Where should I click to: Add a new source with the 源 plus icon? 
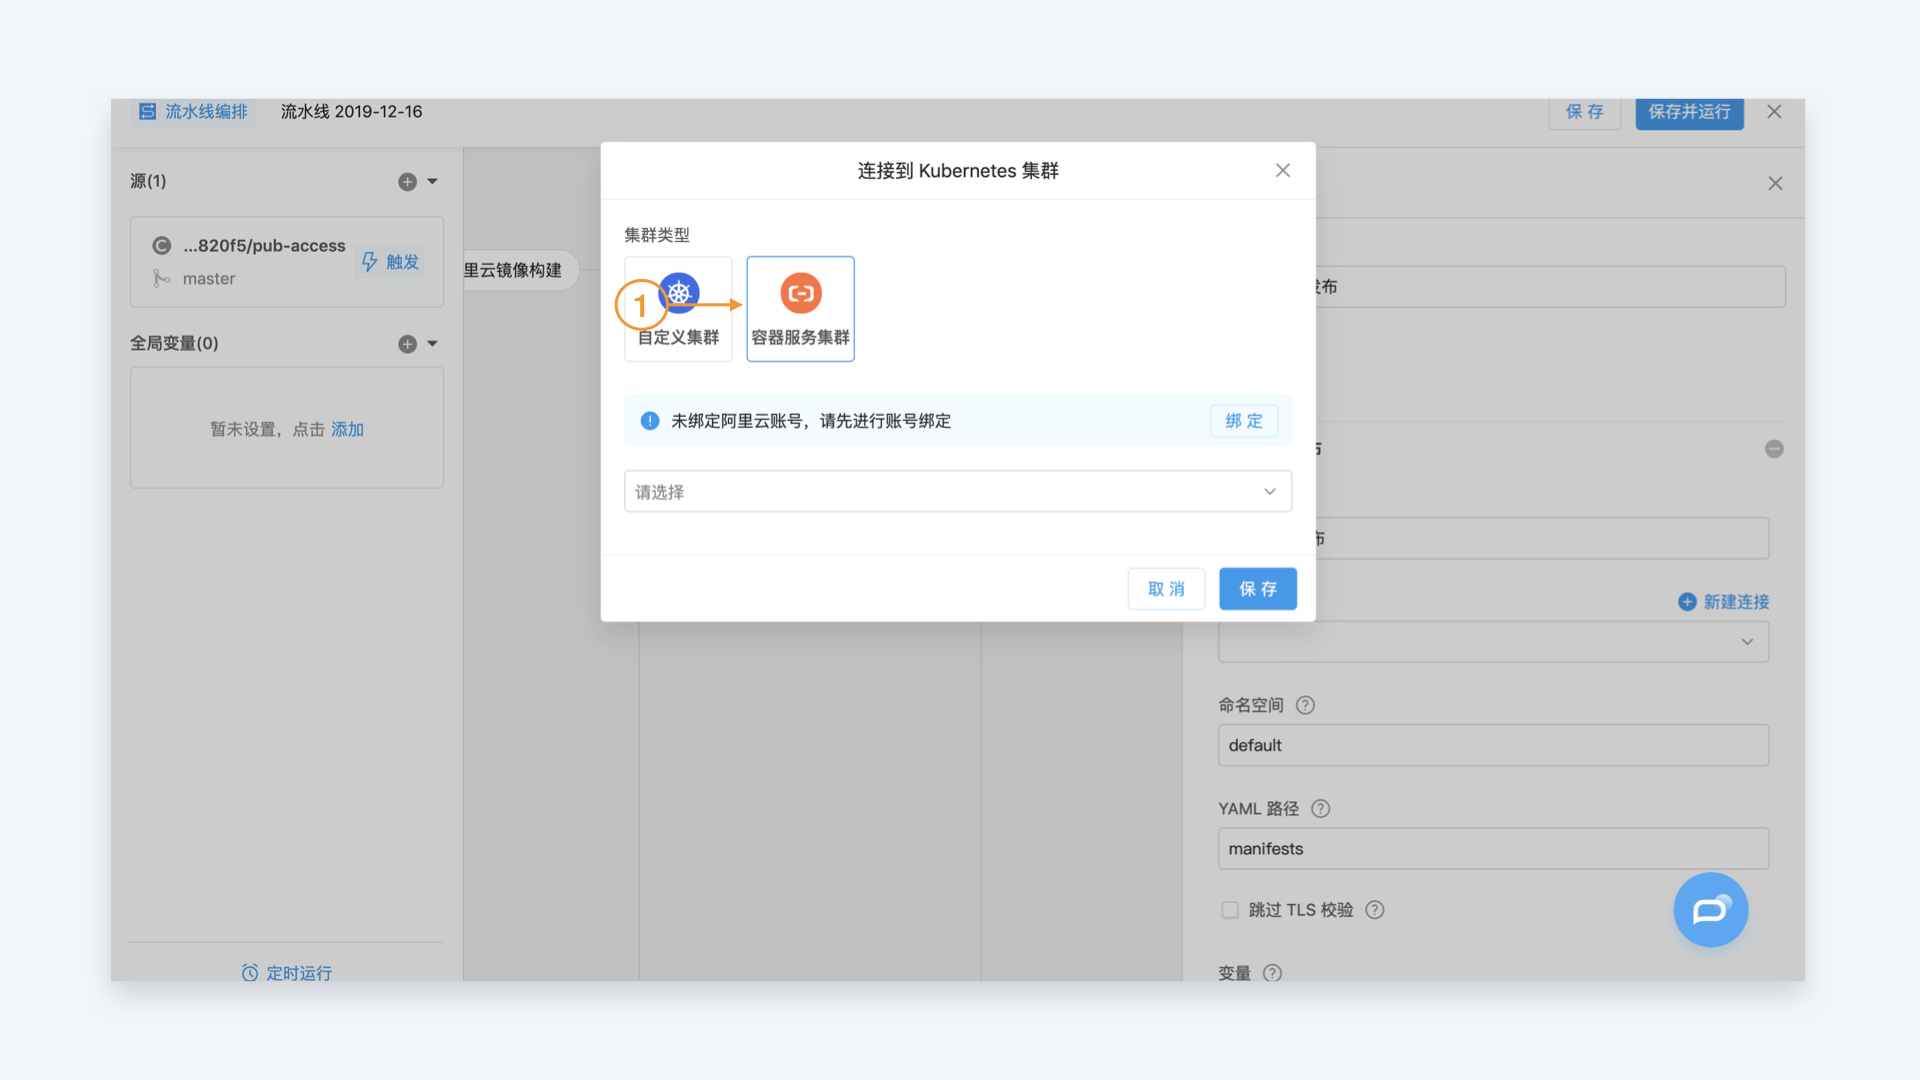pos(407,181)
